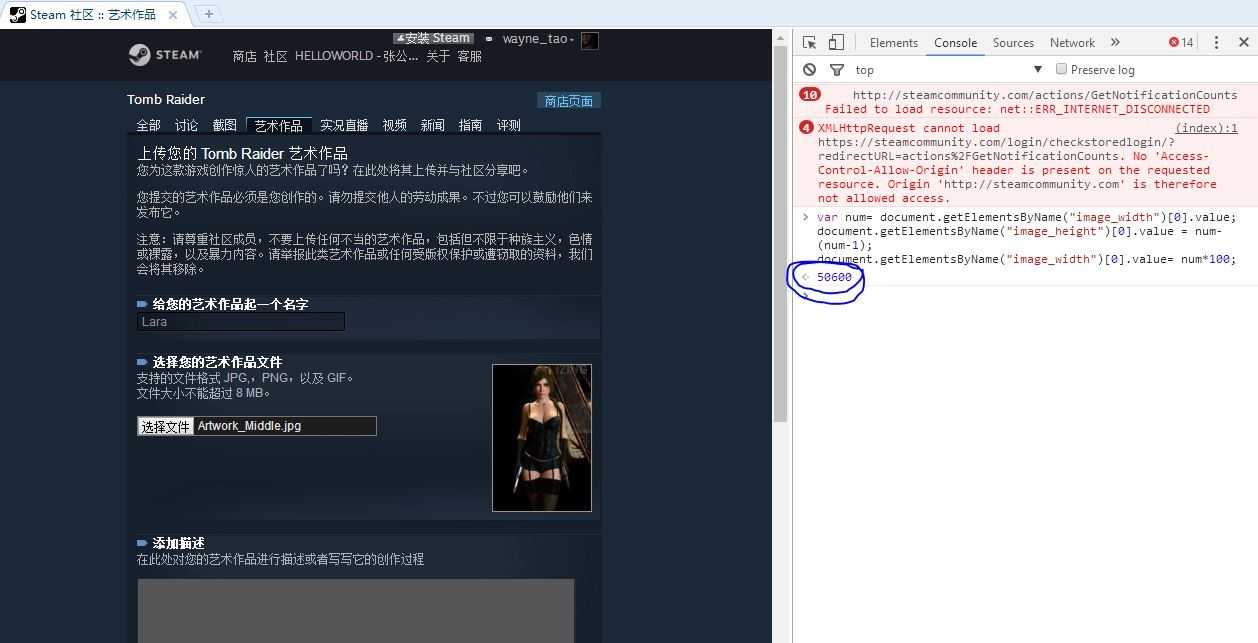Open the HELLOWORLD profile menu item
This screenshot has width=1258, height=643.
click(356, 56)
